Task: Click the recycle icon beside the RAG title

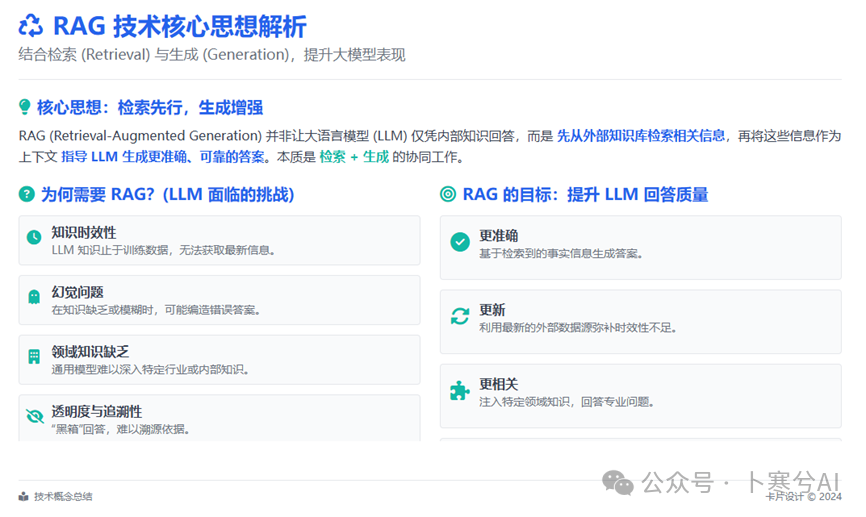Action: pyautogui.click(x=31, y=26)
